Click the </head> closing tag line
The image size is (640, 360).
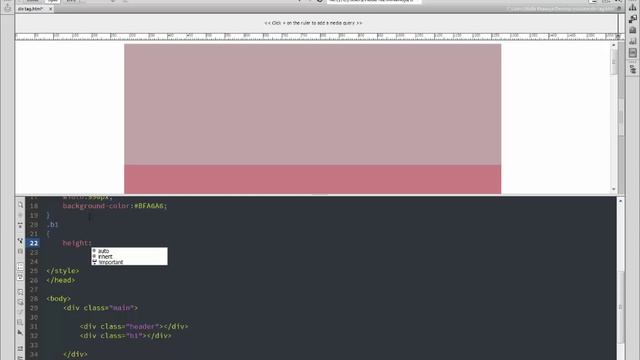coord(61,280)
